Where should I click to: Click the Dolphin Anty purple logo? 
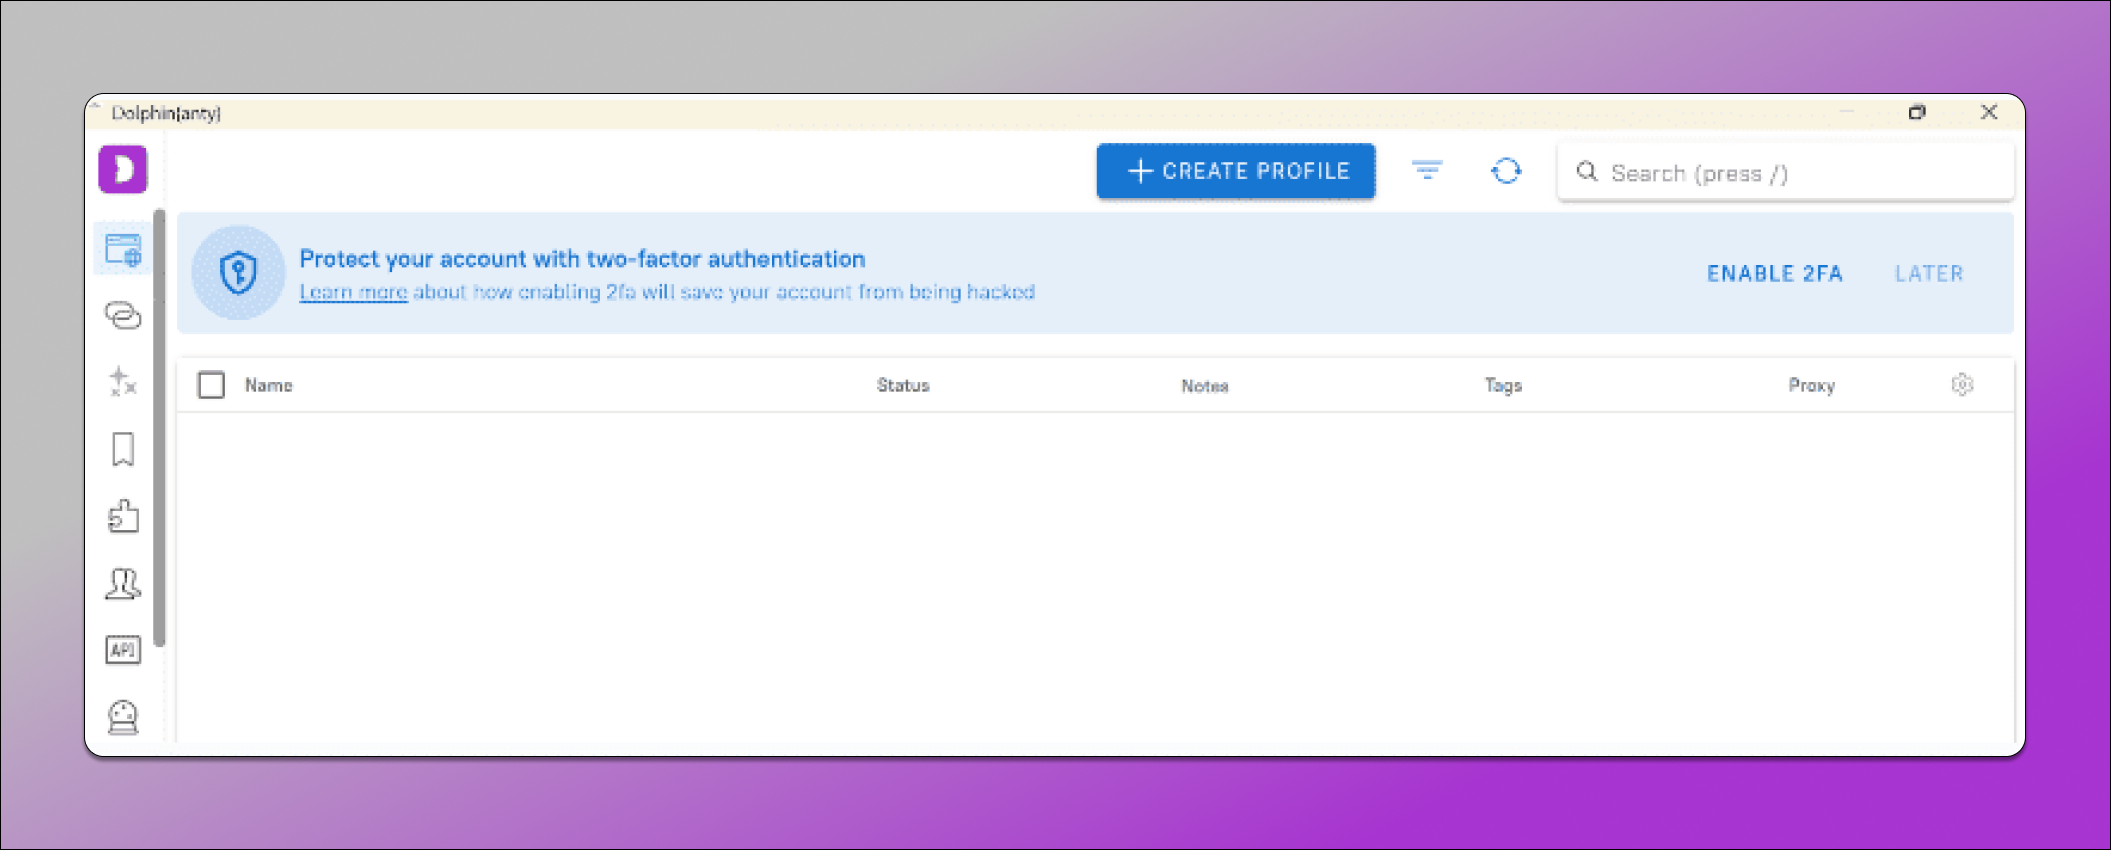coord(123,169)
